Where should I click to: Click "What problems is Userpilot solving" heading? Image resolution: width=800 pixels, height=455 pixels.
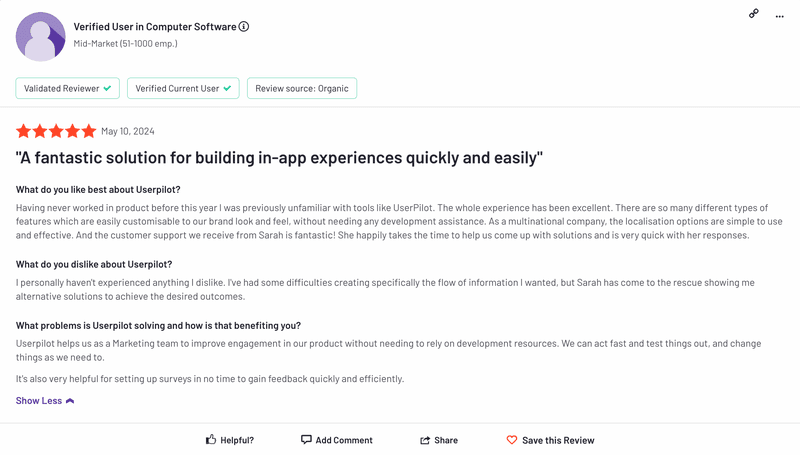coord(158,325)
